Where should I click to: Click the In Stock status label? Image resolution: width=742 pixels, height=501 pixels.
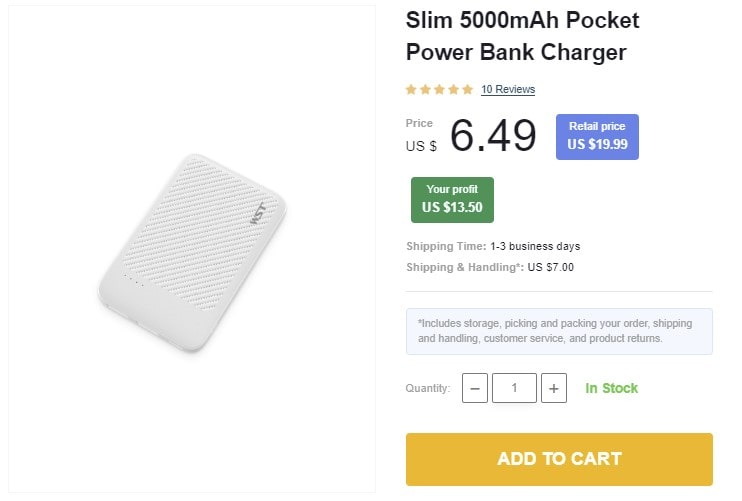(x=611, y=388)
